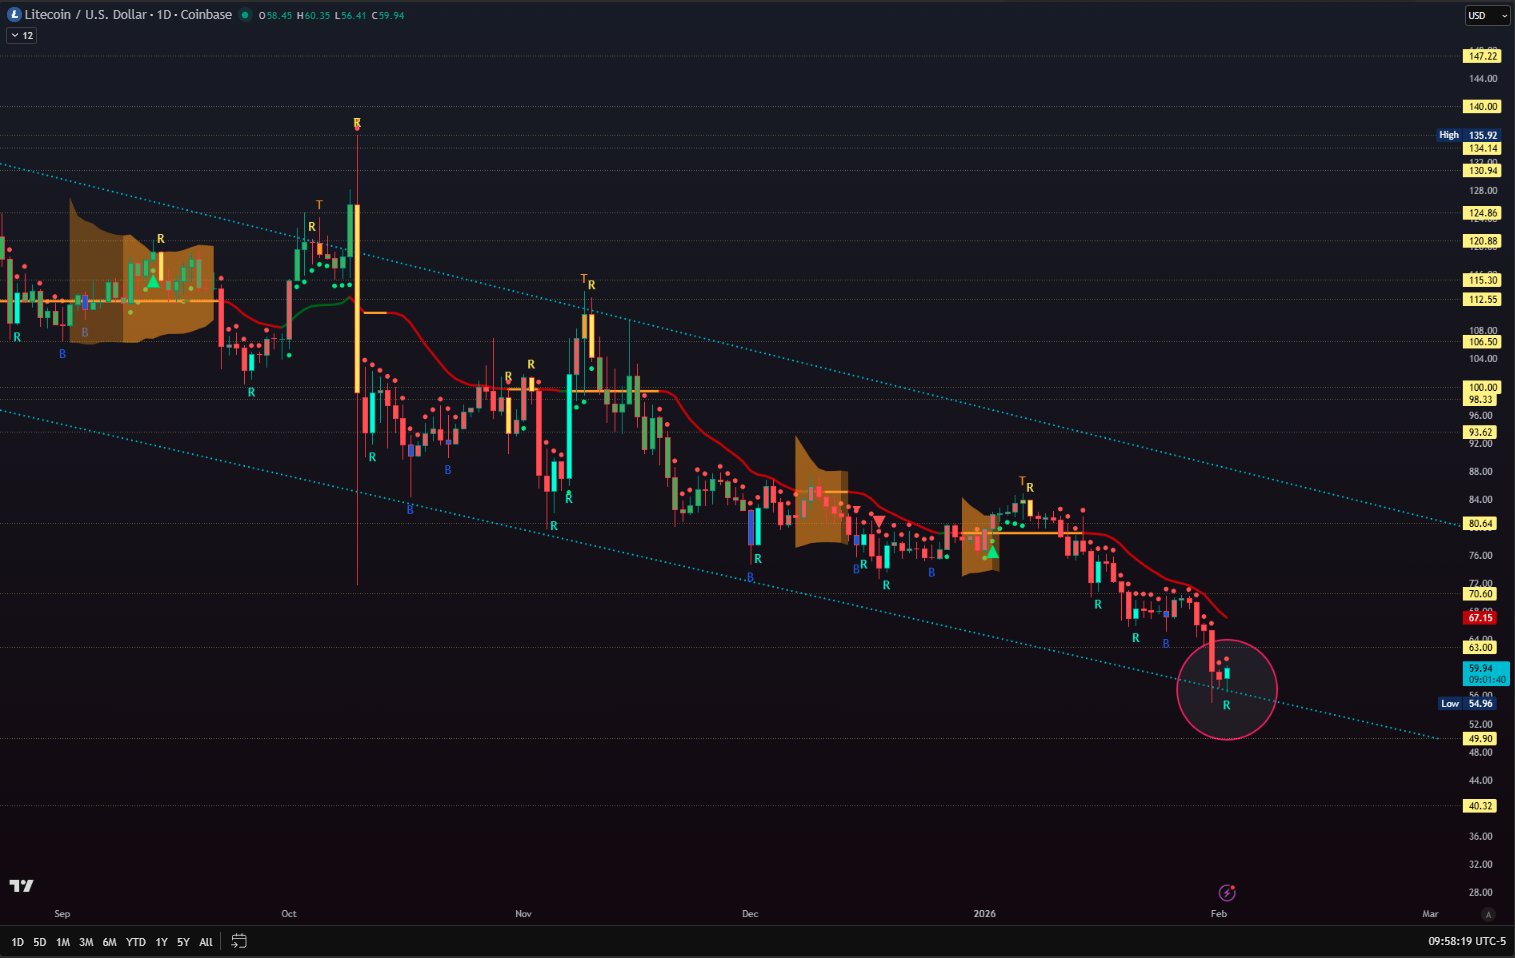
Task: Click the Litecoin coin logo icon
Action: point(14,15)
